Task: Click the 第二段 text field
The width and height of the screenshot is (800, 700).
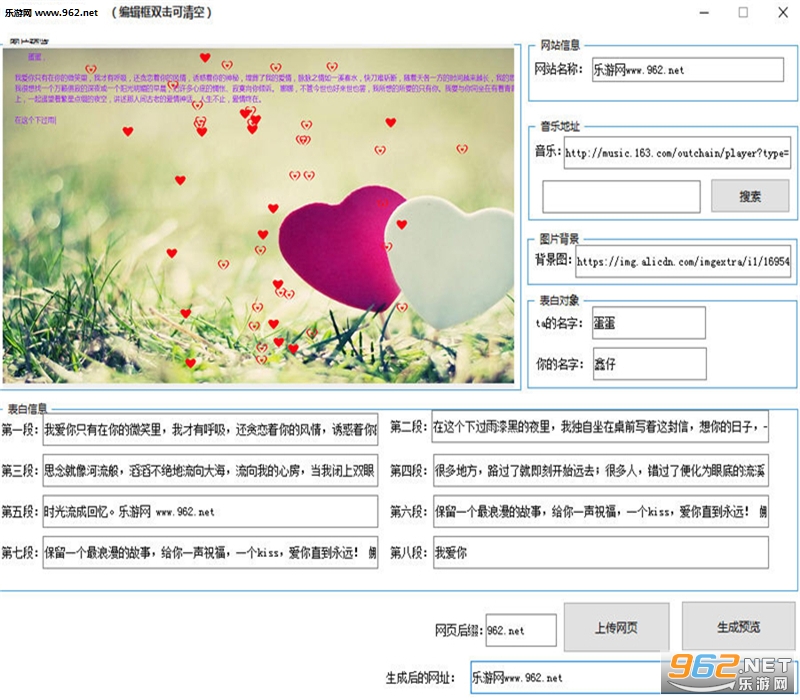Action: [x=600, y=427]
